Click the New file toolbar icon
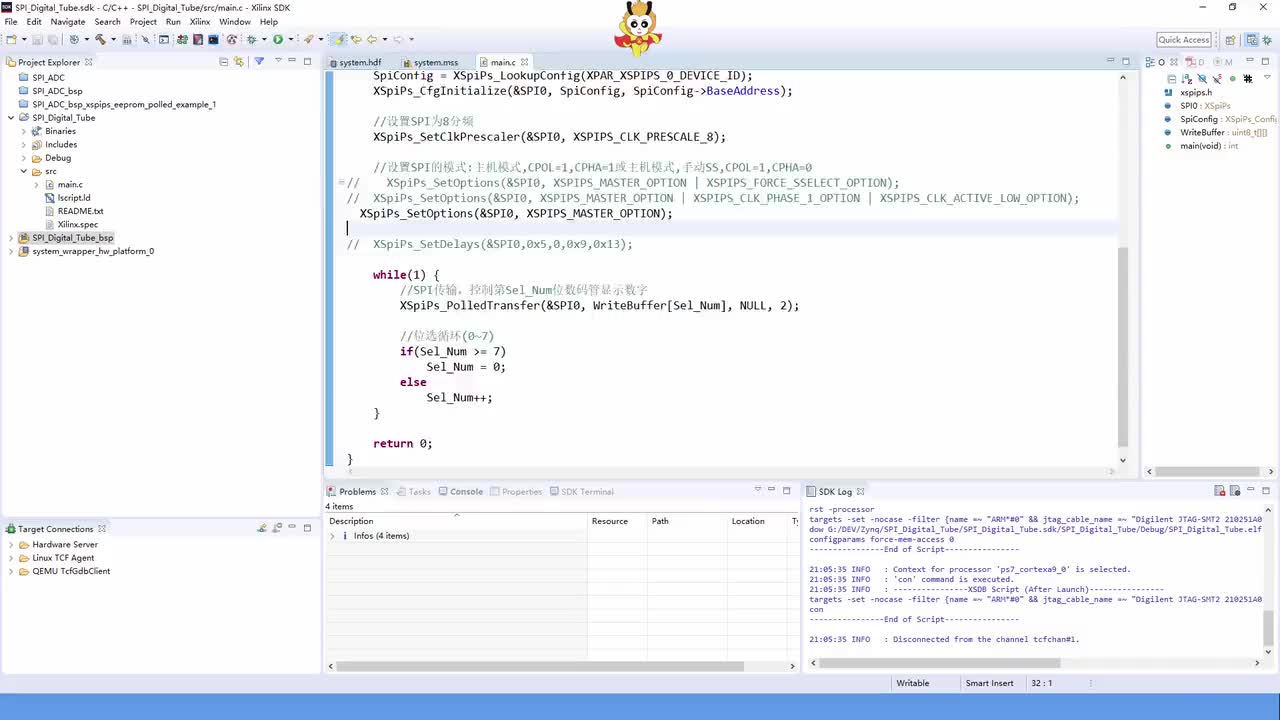 coord(11,40)
